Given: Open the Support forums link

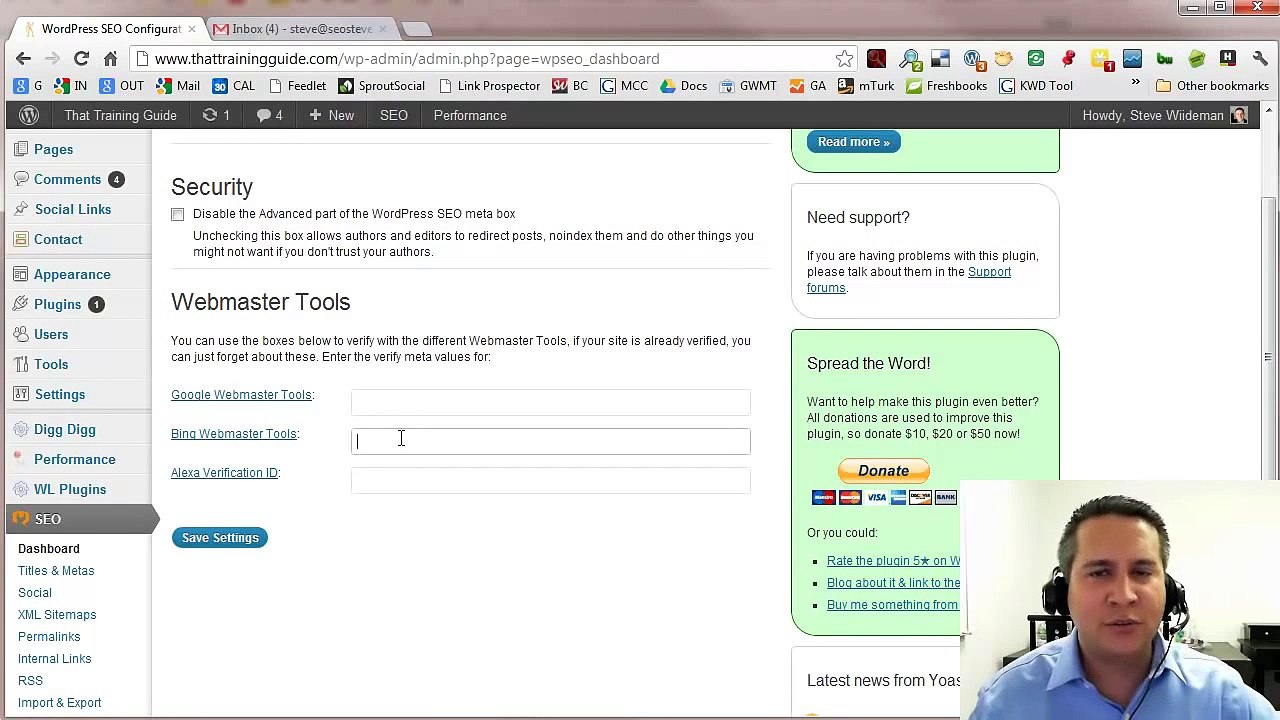Looking at the screenshot, I should [x=909, y=280].
